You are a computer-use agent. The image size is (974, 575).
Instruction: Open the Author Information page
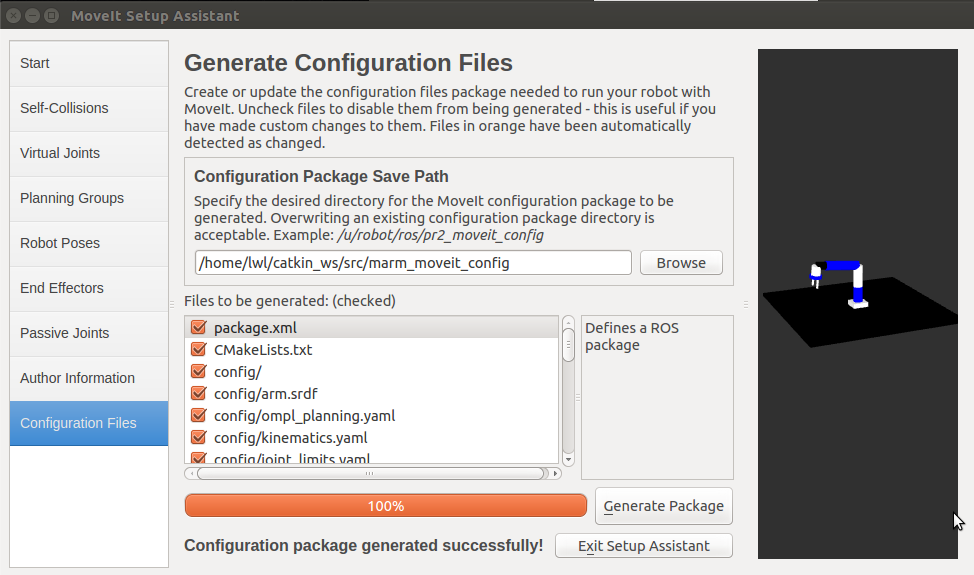click(x=89, y=378)
